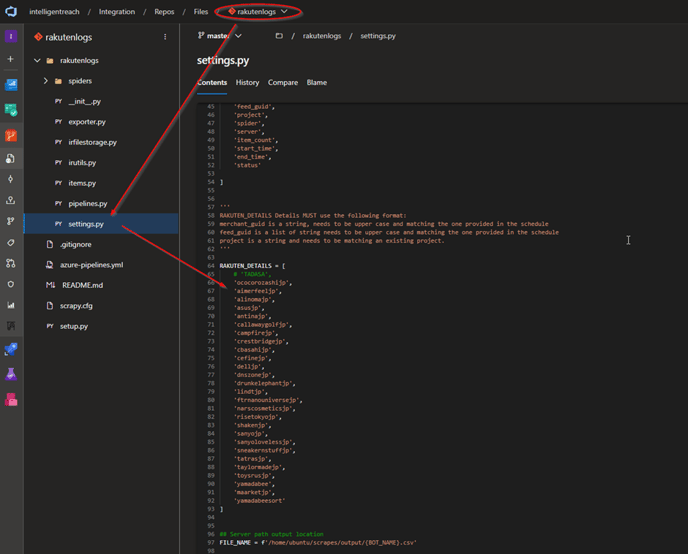Click 'callawaygolfjp' on line 71
The width and height of the screenshot is (688, 554).
click(x=263, y=325)
